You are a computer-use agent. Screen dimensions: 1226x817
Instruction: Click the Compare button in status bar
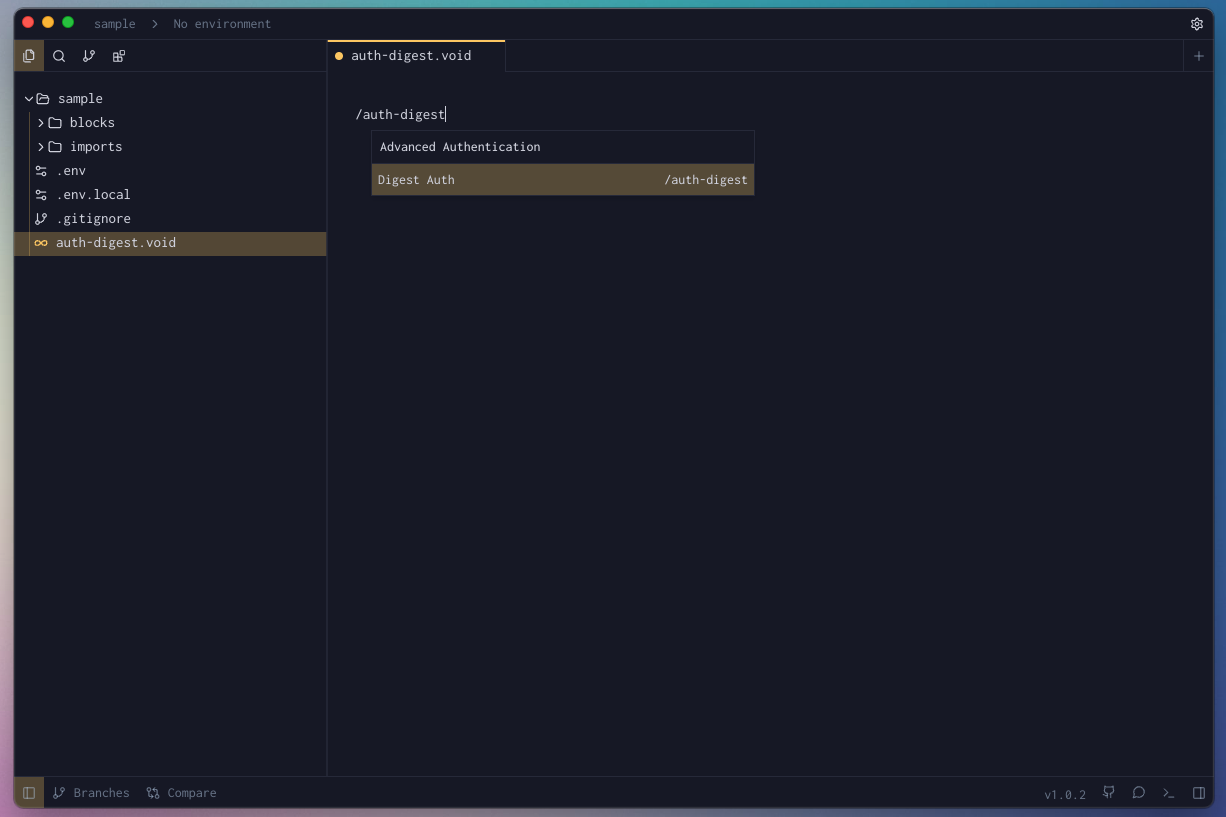(181, 792)
